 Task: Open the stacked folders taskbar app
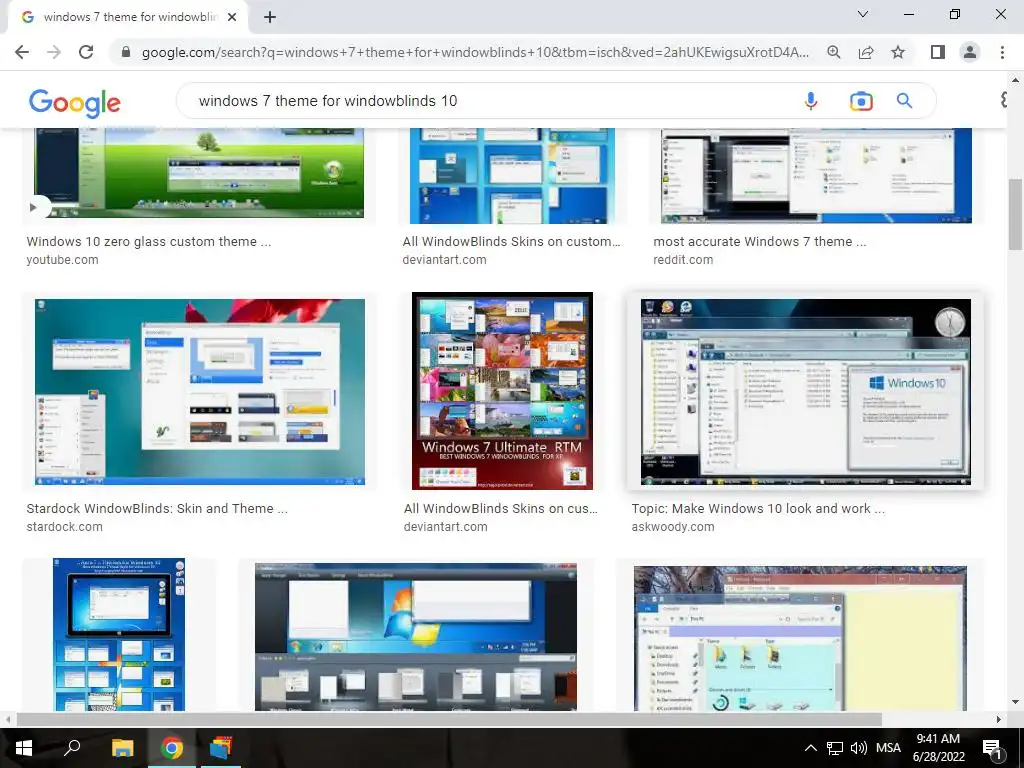220,748
